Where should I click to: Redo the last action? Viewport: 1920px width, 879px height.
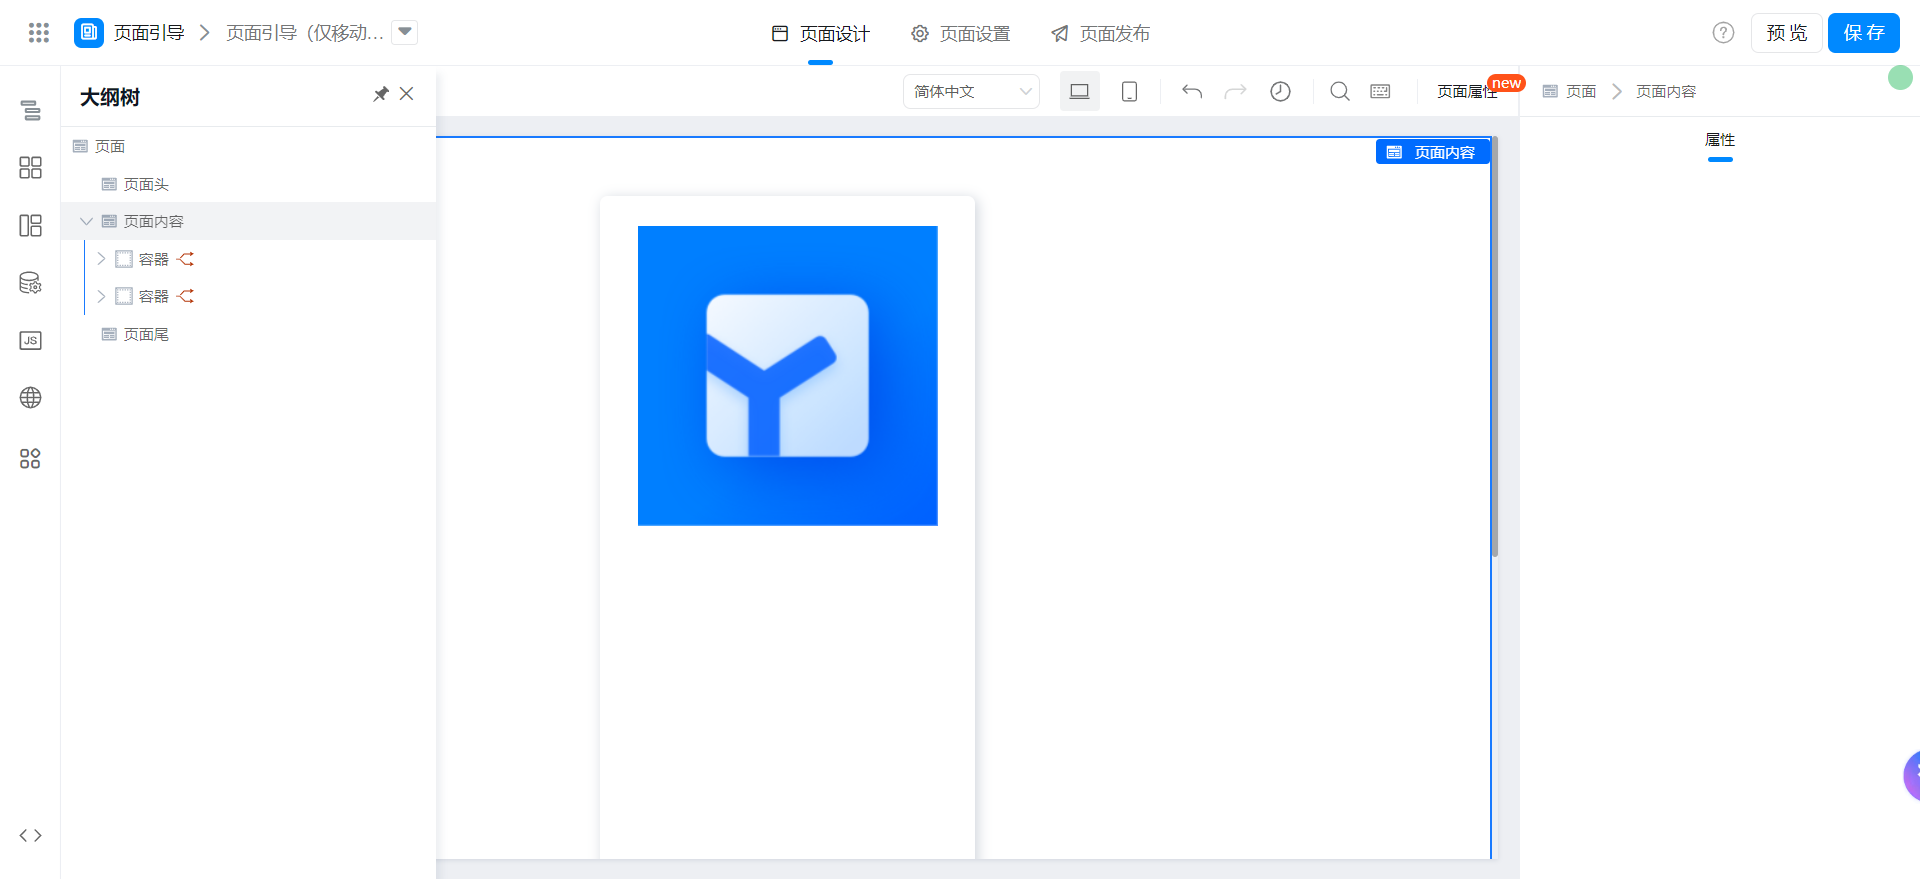point(1236,91)
